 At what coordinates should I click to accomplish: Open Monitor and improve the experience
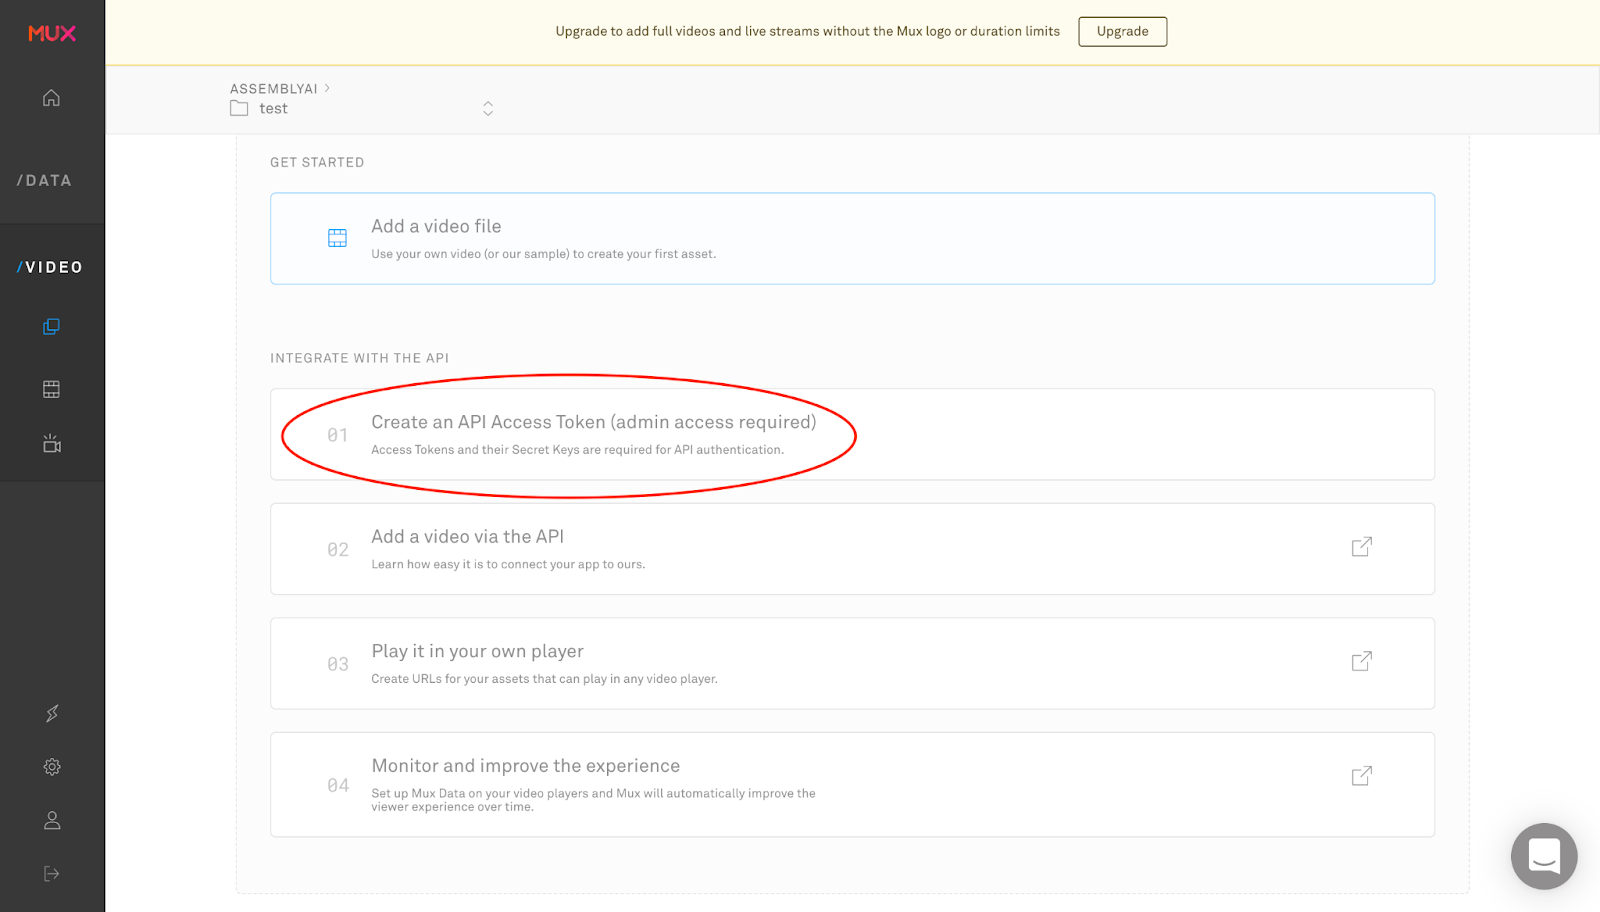[852, 785]
